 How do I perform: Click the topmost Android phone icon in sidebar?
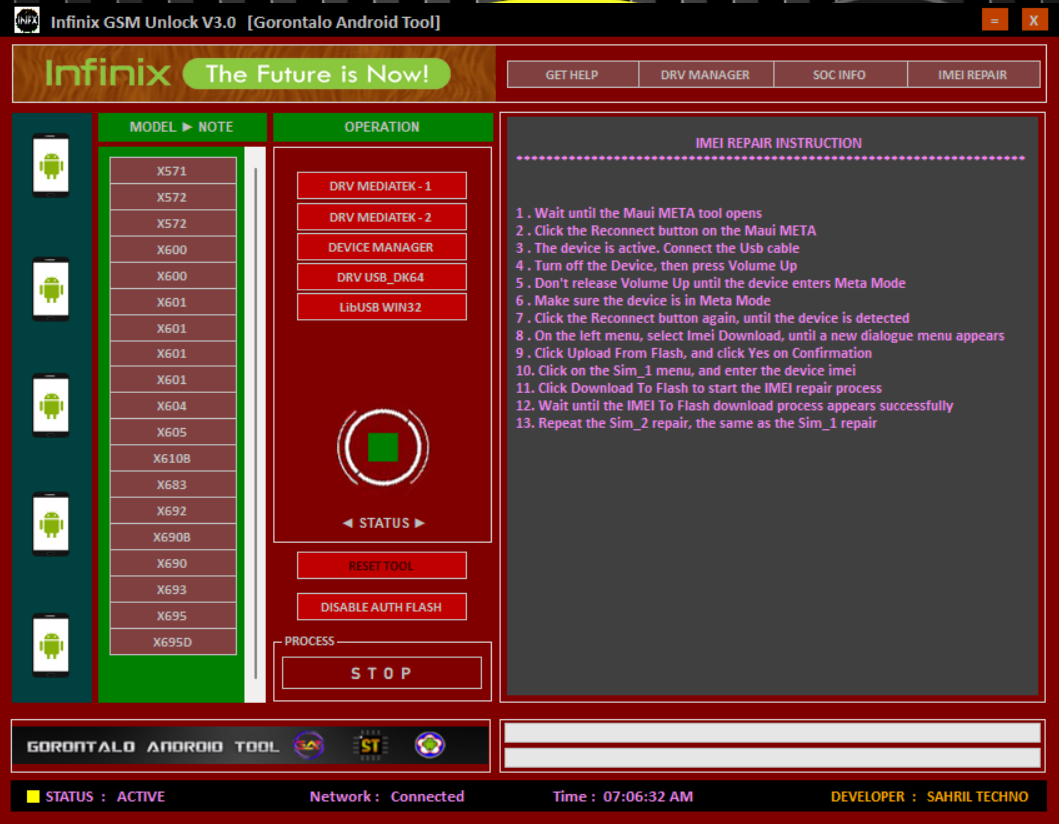[x=51, y=165]
